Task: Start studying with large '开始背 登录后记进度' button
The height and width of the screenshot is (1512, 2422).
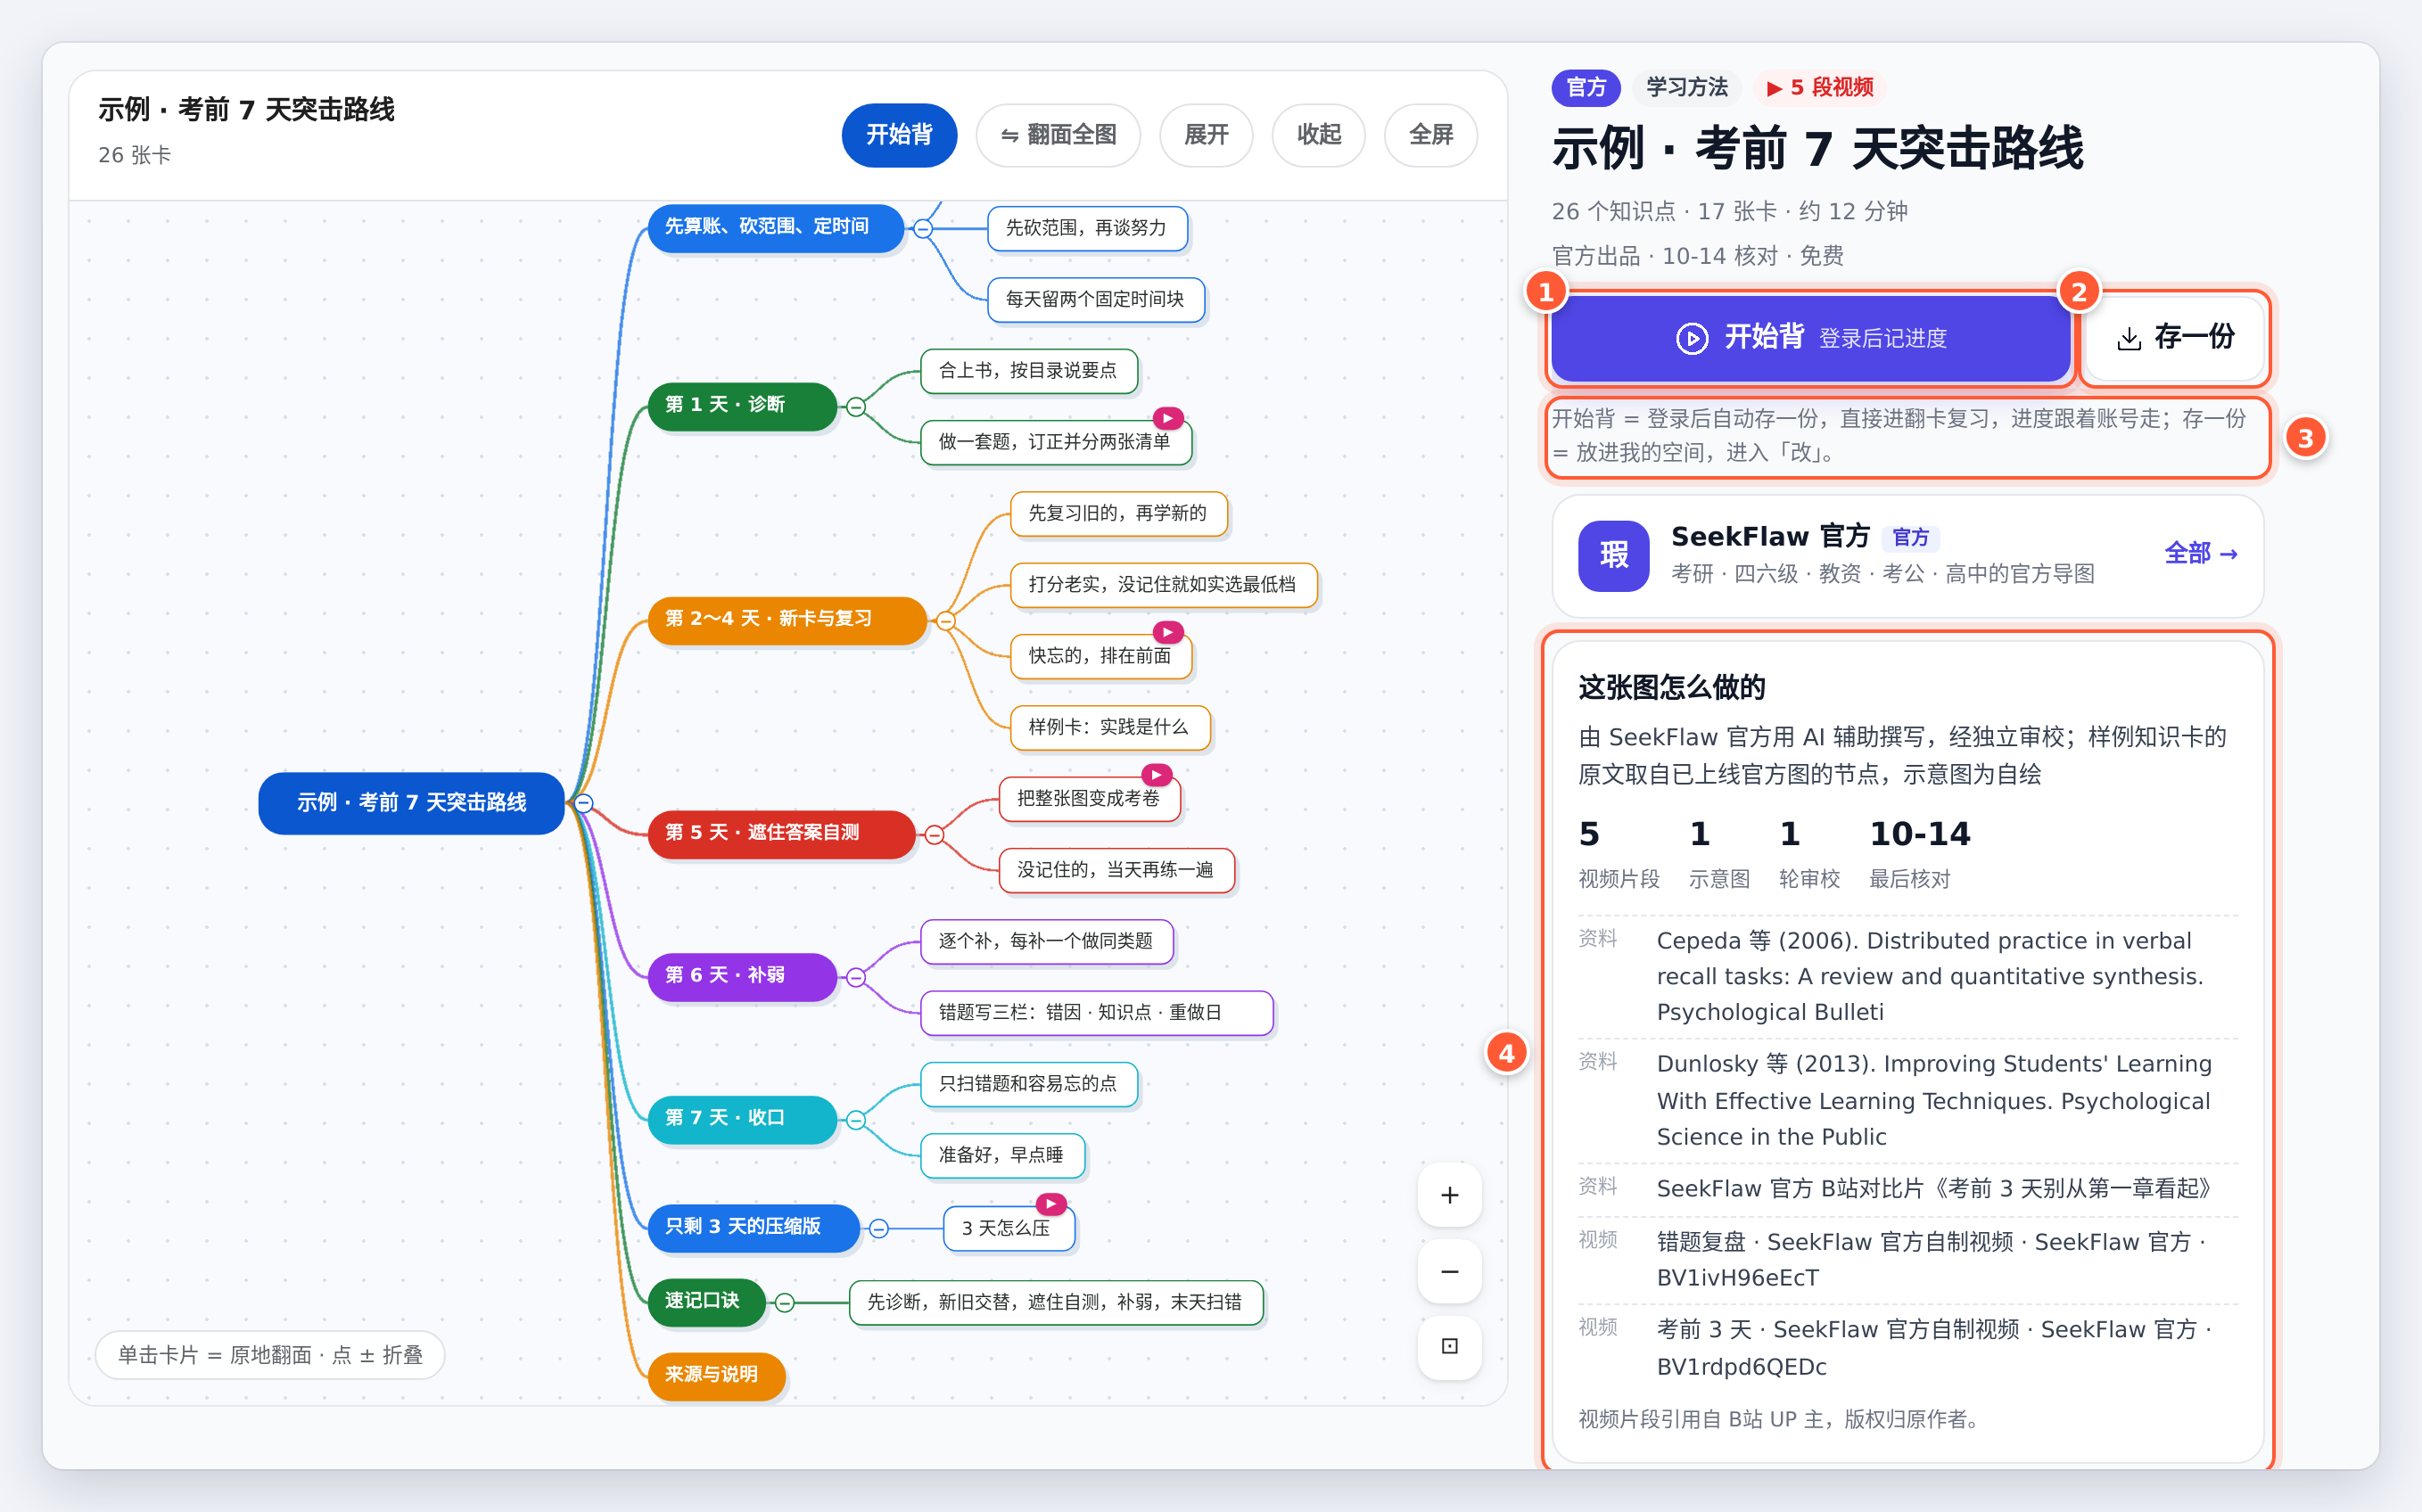Action: click(x=1810, y=338)
